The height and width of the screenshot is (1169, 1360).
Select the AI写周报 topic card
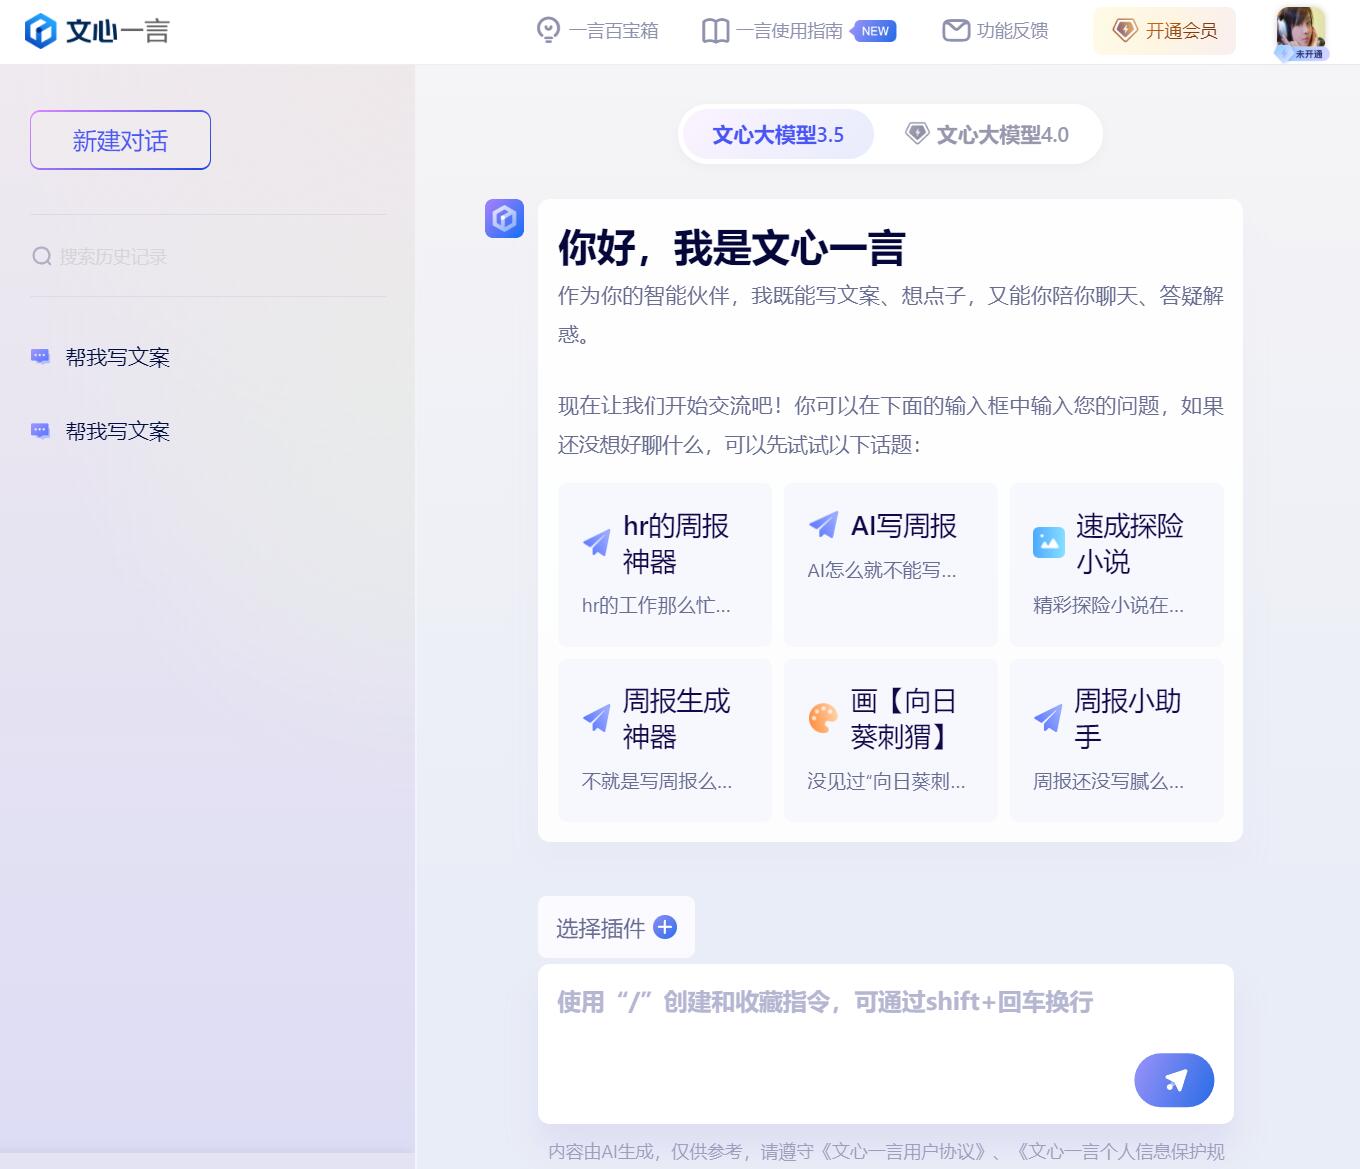click(891, 564)
